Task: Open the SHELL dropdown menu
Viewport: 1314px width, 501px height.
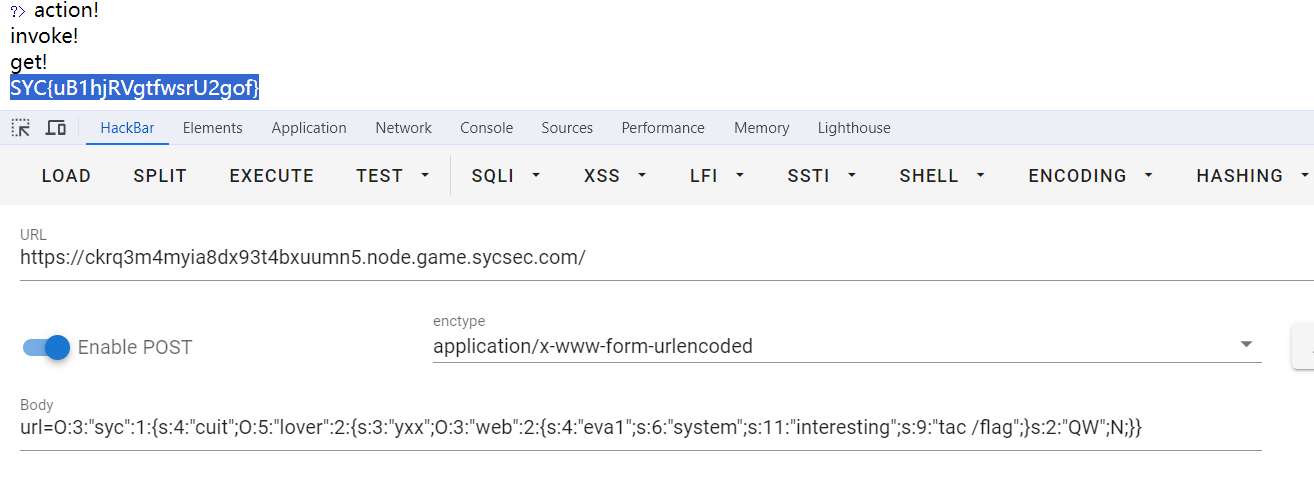Action: point(942,176)
